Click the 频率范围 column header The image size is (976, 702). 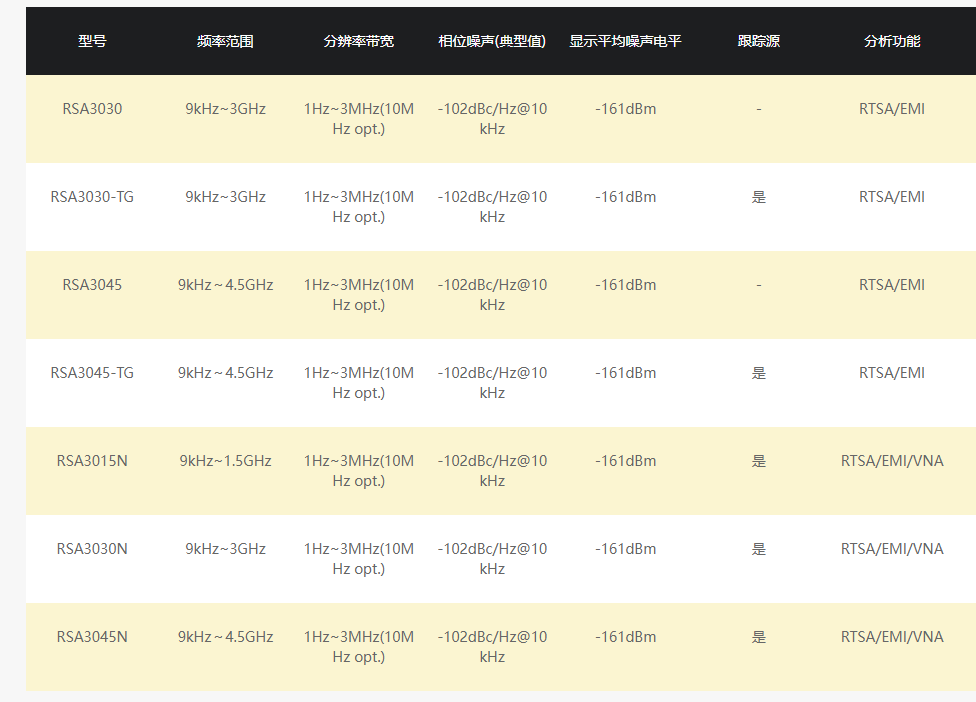225,41
